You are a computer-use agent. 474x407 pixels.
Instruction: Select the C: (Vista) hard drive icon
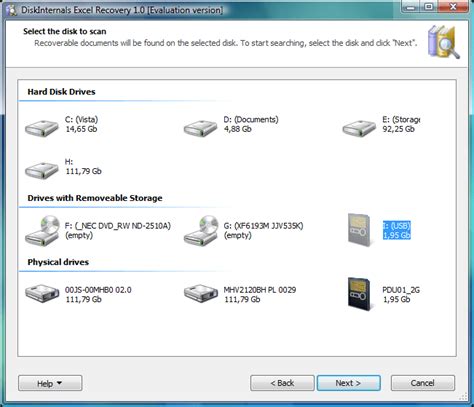(x=42, y=128)
